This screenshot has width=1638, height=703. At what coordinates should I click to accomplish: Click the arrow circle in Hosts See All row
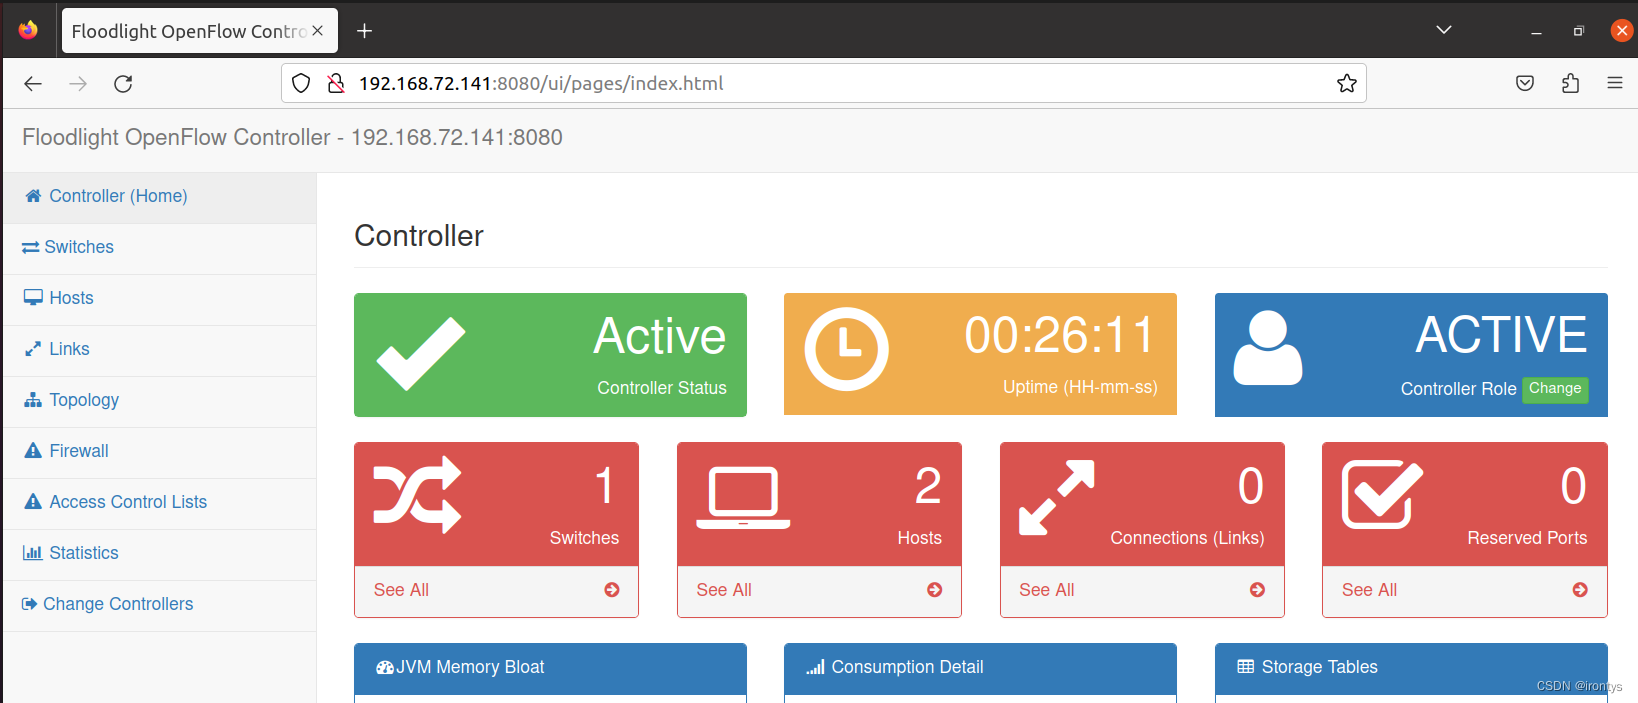point(935,590)
